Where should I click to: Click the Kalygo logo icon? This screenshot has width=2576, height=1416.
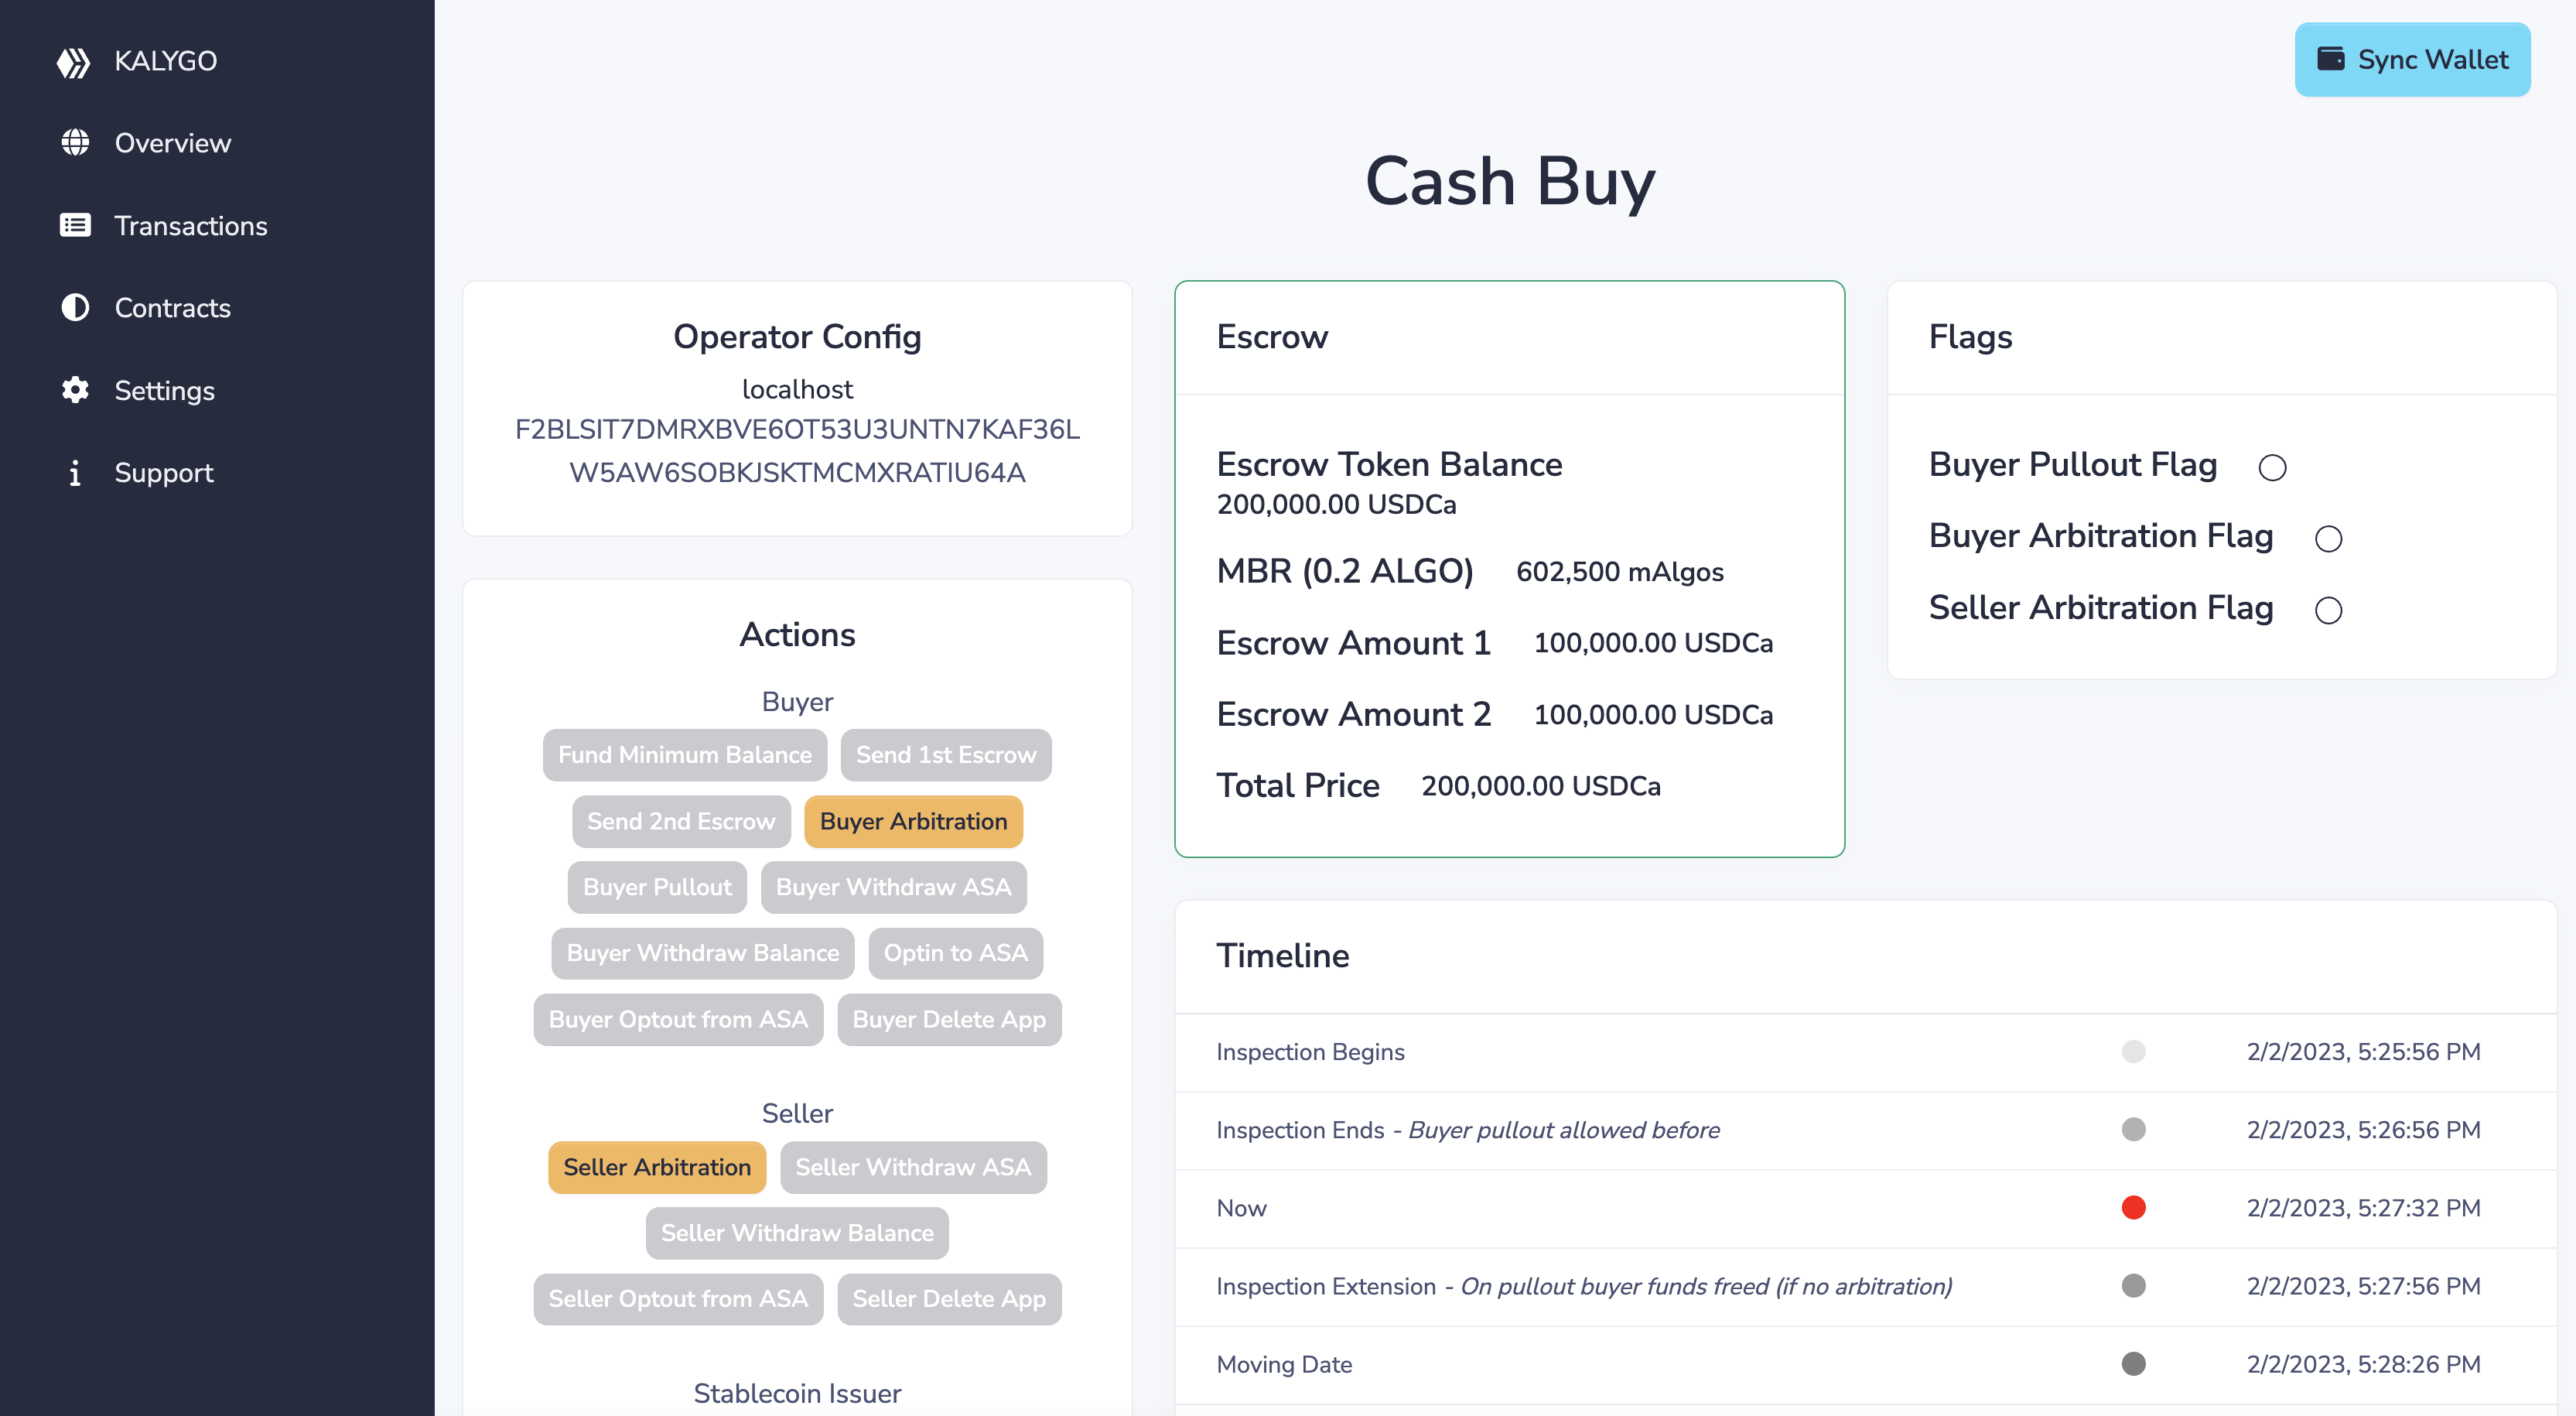pyautogui.click(x=73, y=62)
